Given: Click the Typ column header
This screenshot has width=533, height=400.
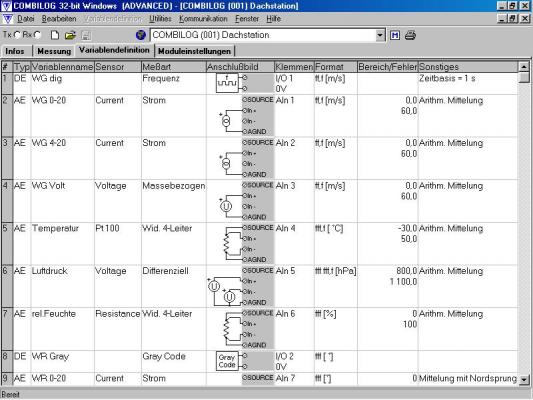Looking at the screenshot, I should [x=22, y=67].
